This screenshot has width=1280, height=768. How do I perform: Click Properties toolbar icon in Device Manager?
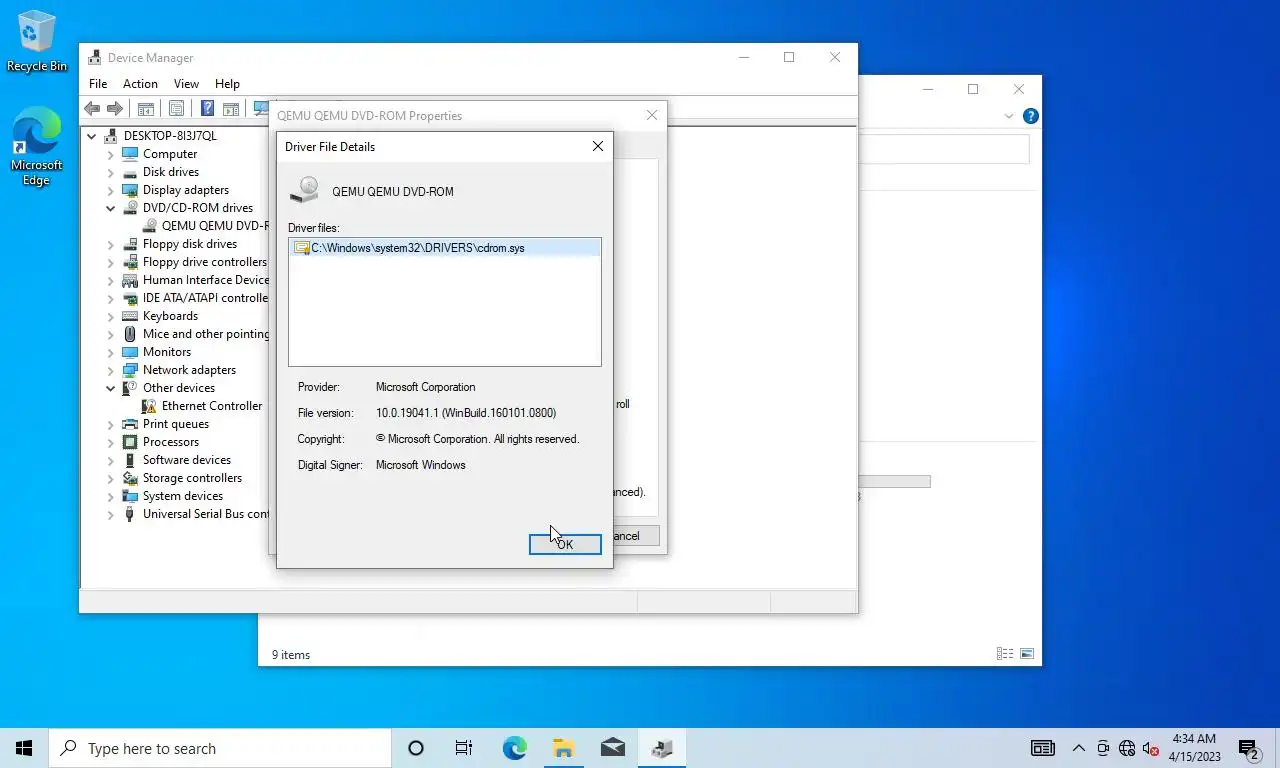[x=177, y=108]
